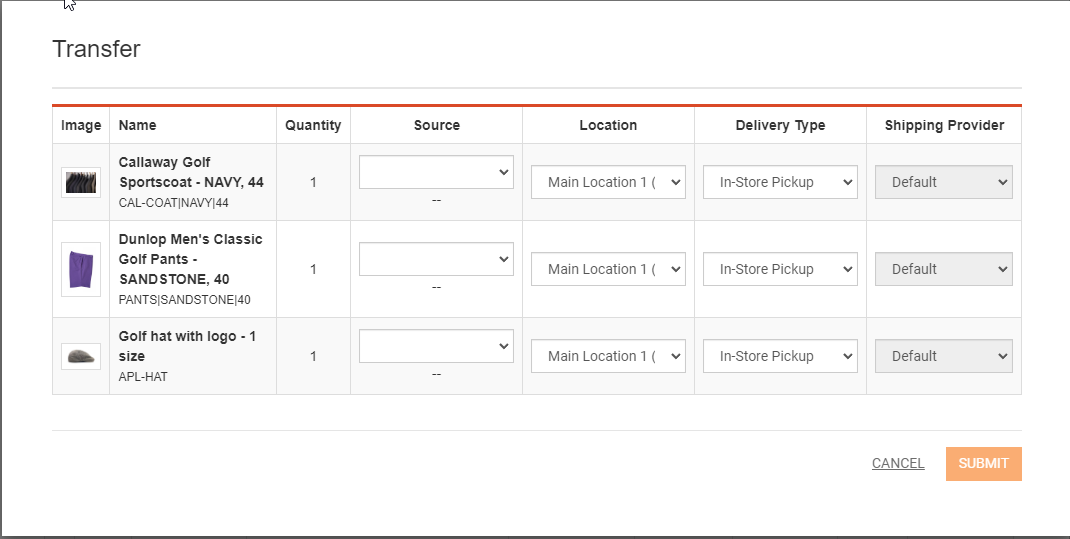The height and width of the screenshot is (539, 1070).
Task: Open Delivery Type dropdown for Callaway Sportscoat
Action: point(780,182)
